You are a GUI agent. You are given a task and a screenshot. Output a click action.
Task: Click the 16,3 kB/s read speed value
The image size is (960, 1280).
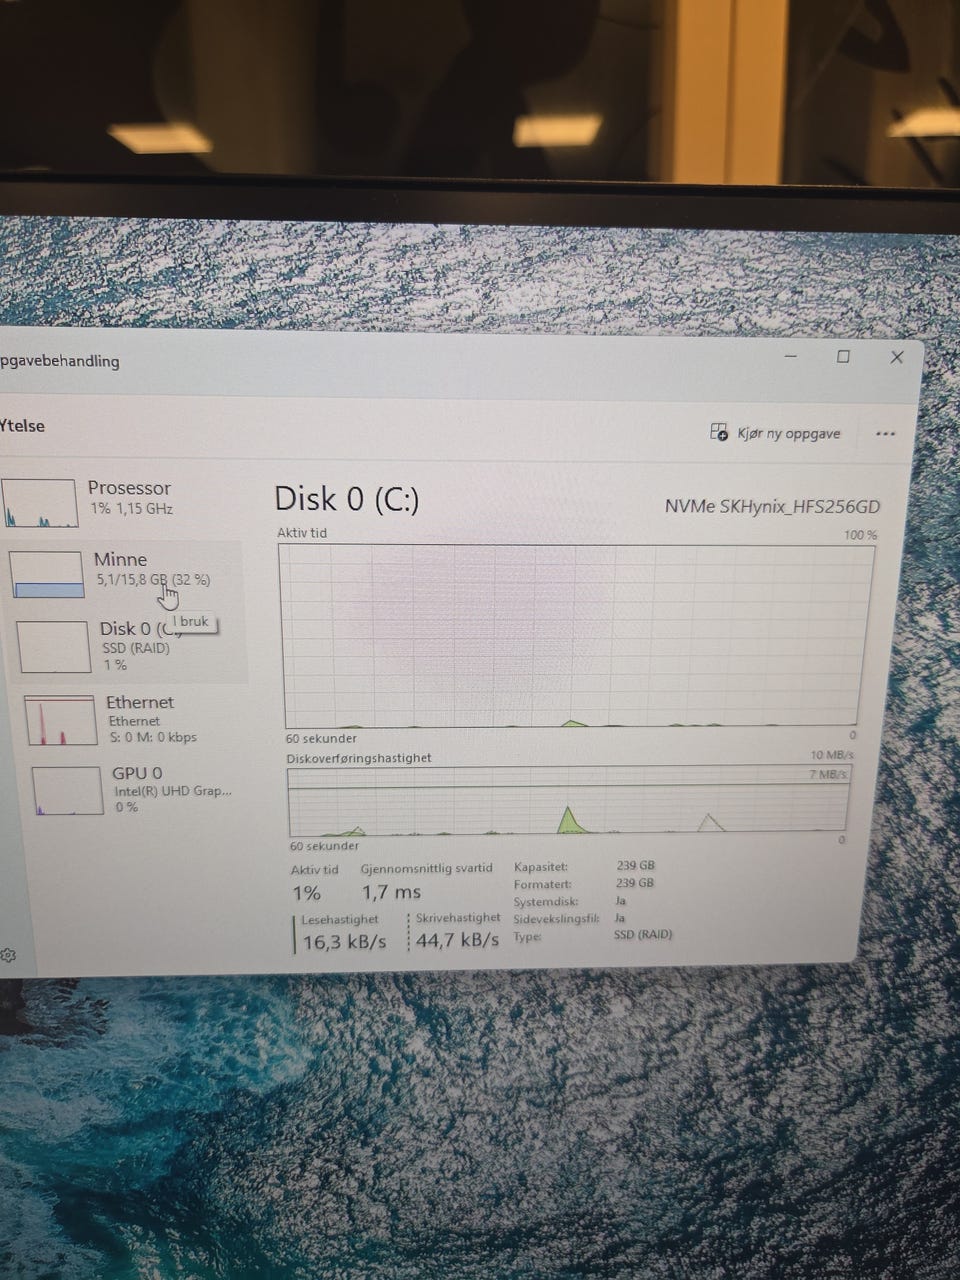tap(344, 941)
